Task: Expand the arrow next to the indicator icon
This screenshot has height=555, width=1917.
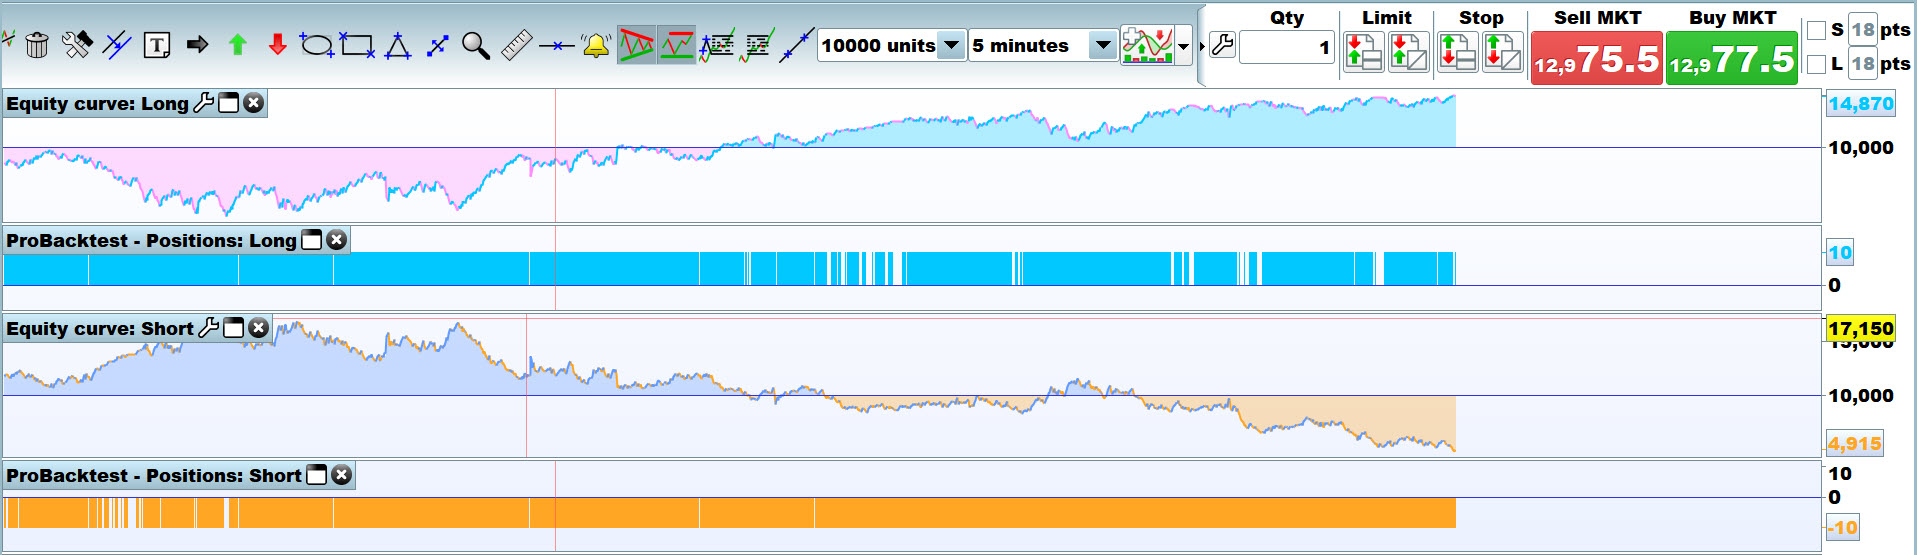Action: point(1184,46)
